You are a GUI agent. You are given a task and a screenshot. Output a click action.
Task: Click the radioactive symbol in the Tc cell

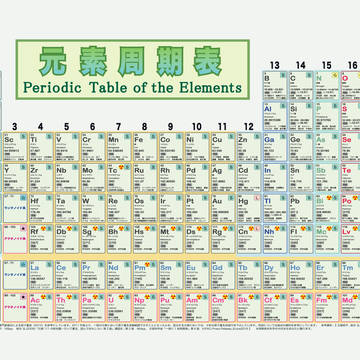click(x=121, y=167)
